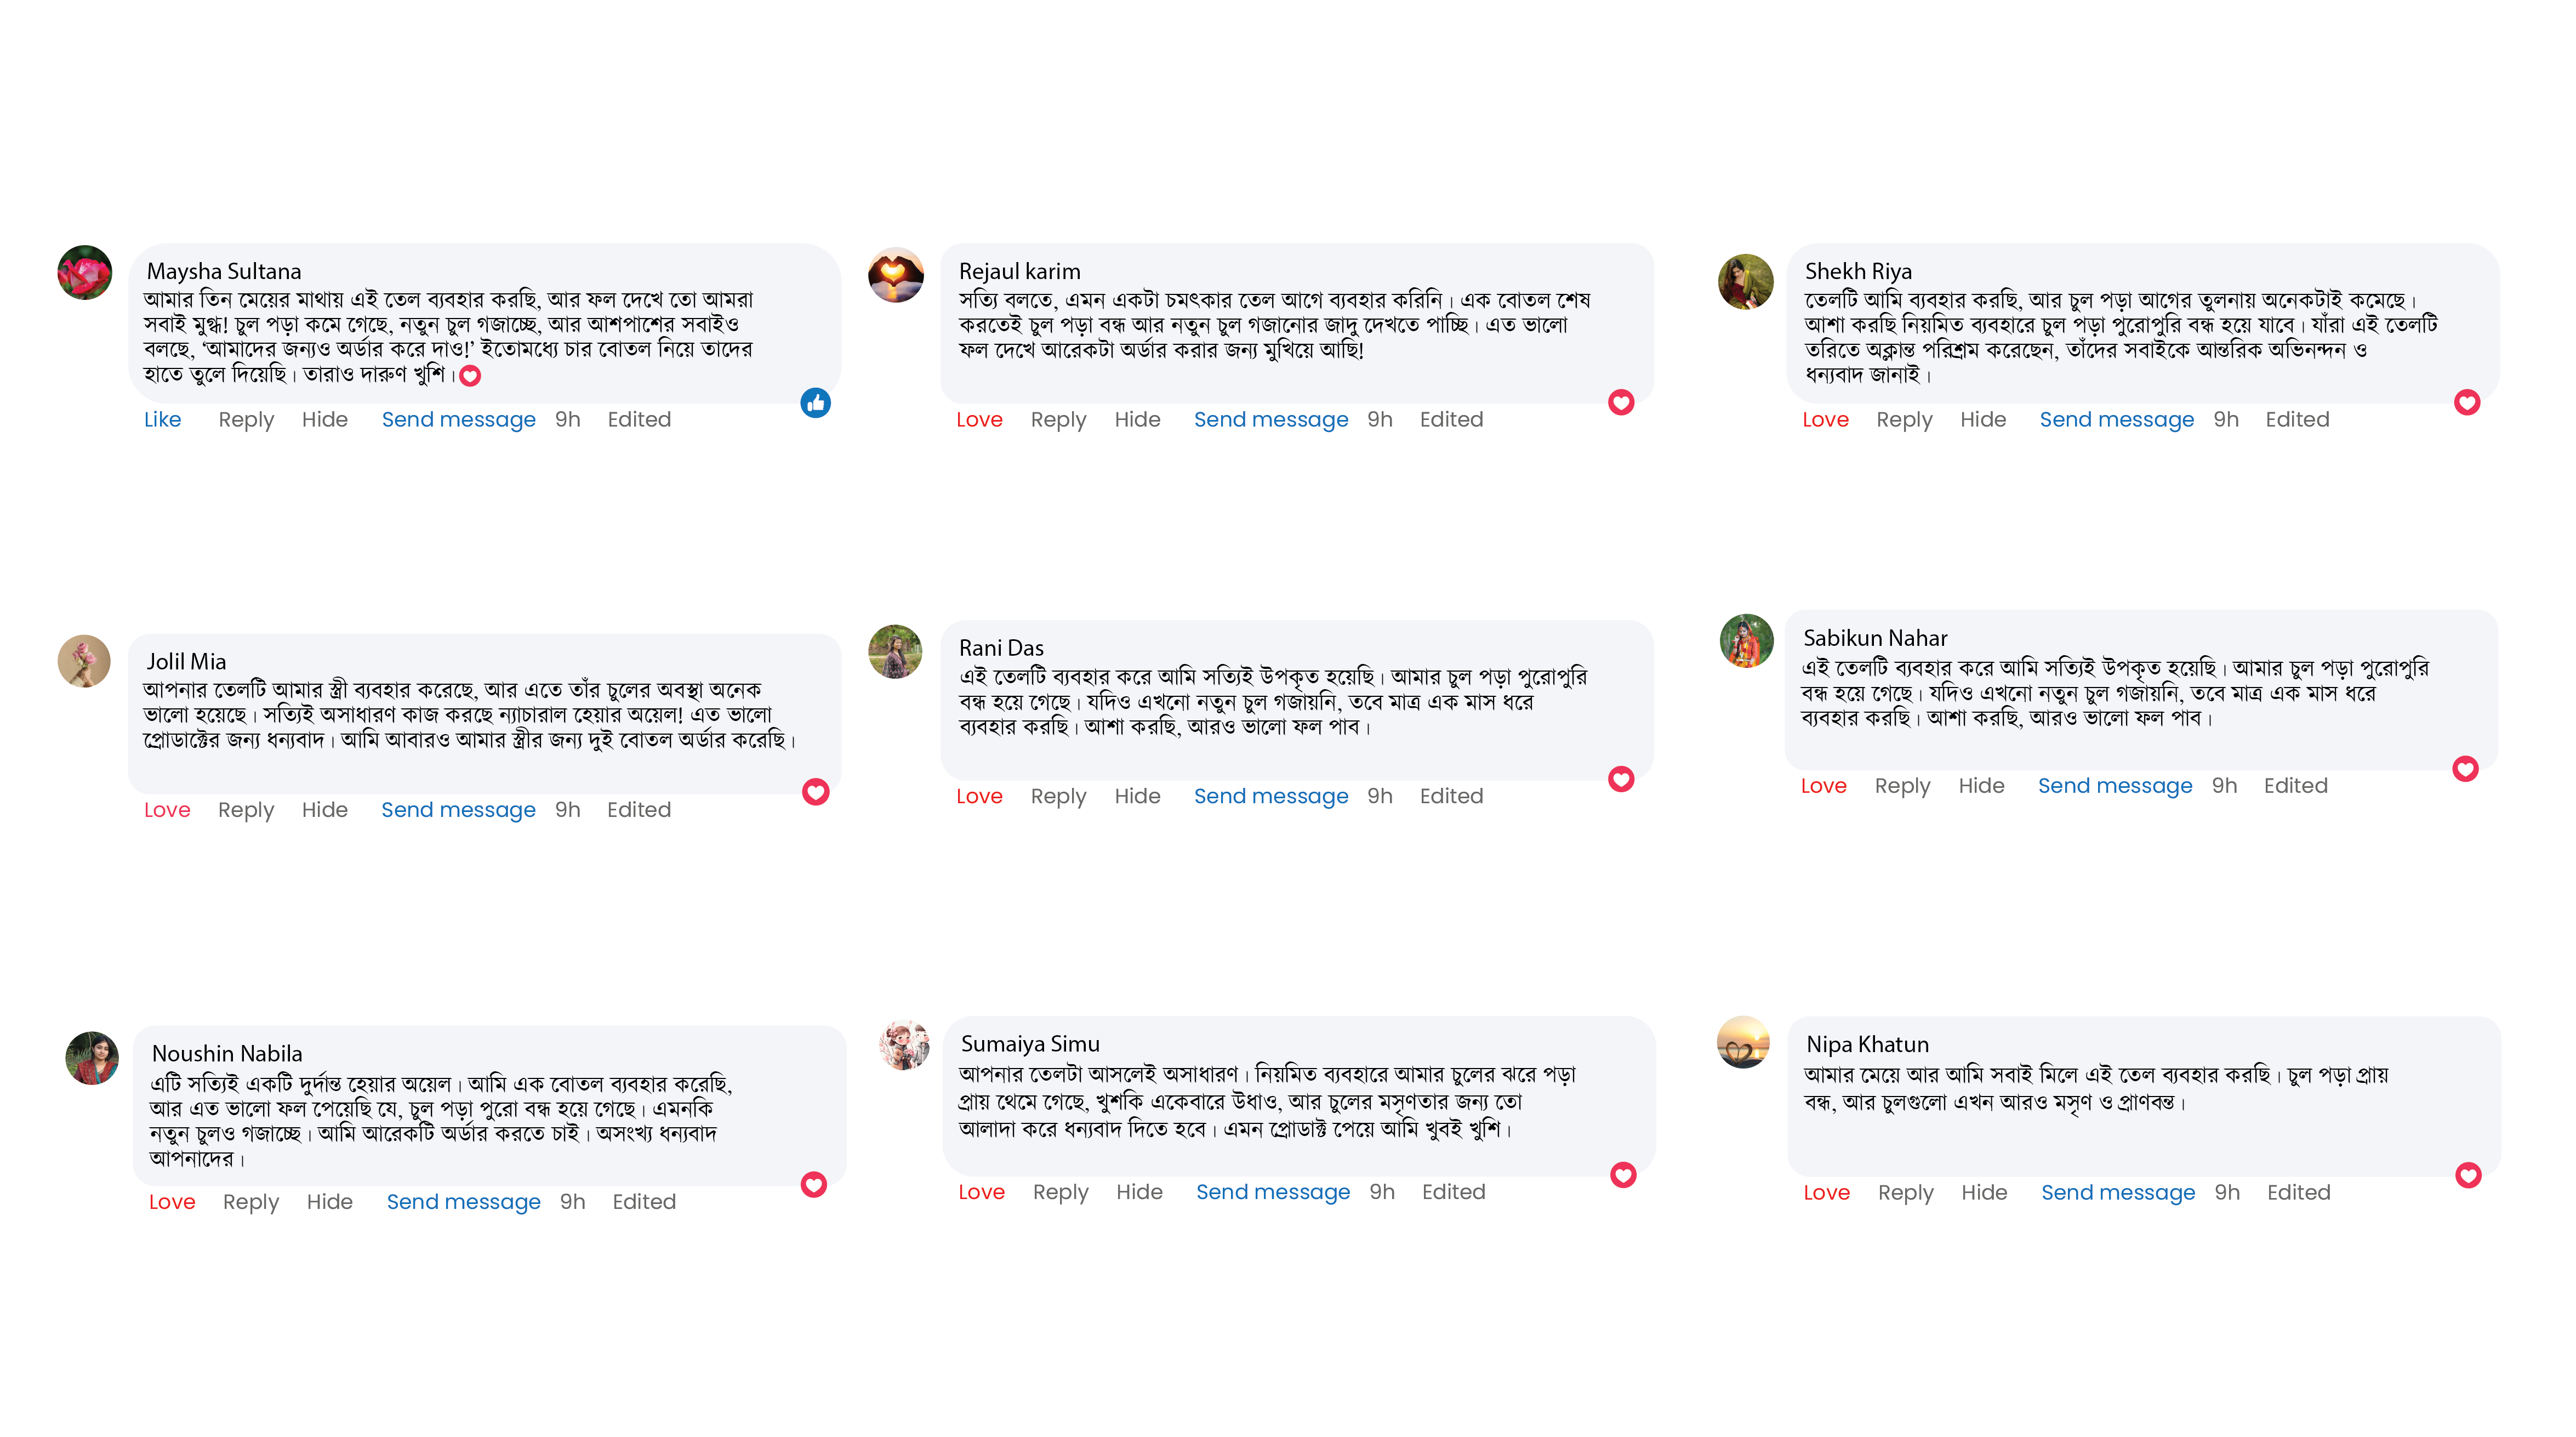Reply to Shekh Riya's comment
Screen dimensions: 2576x1437
[1904, 420]
